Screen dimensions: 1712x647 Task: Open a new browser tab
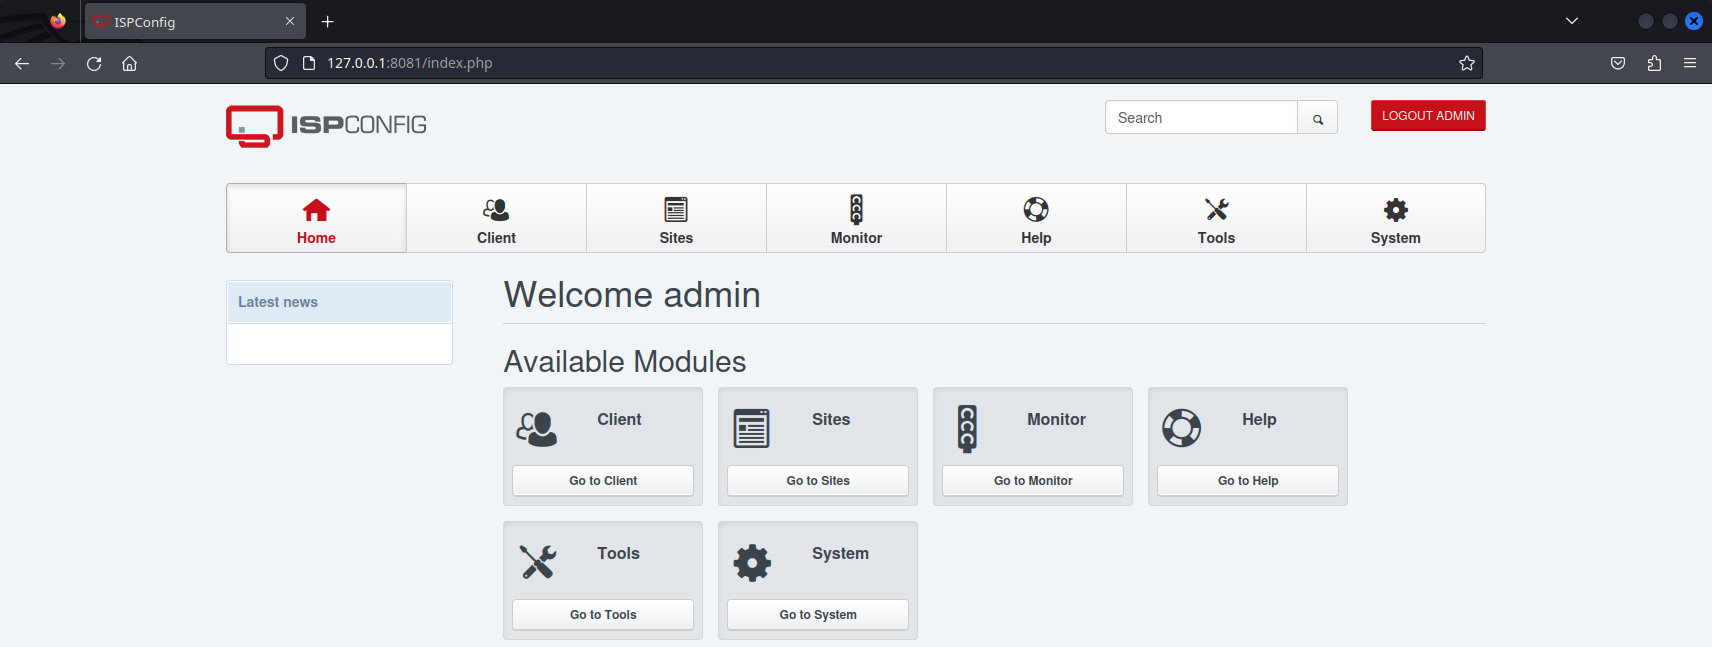coord(327,22)
